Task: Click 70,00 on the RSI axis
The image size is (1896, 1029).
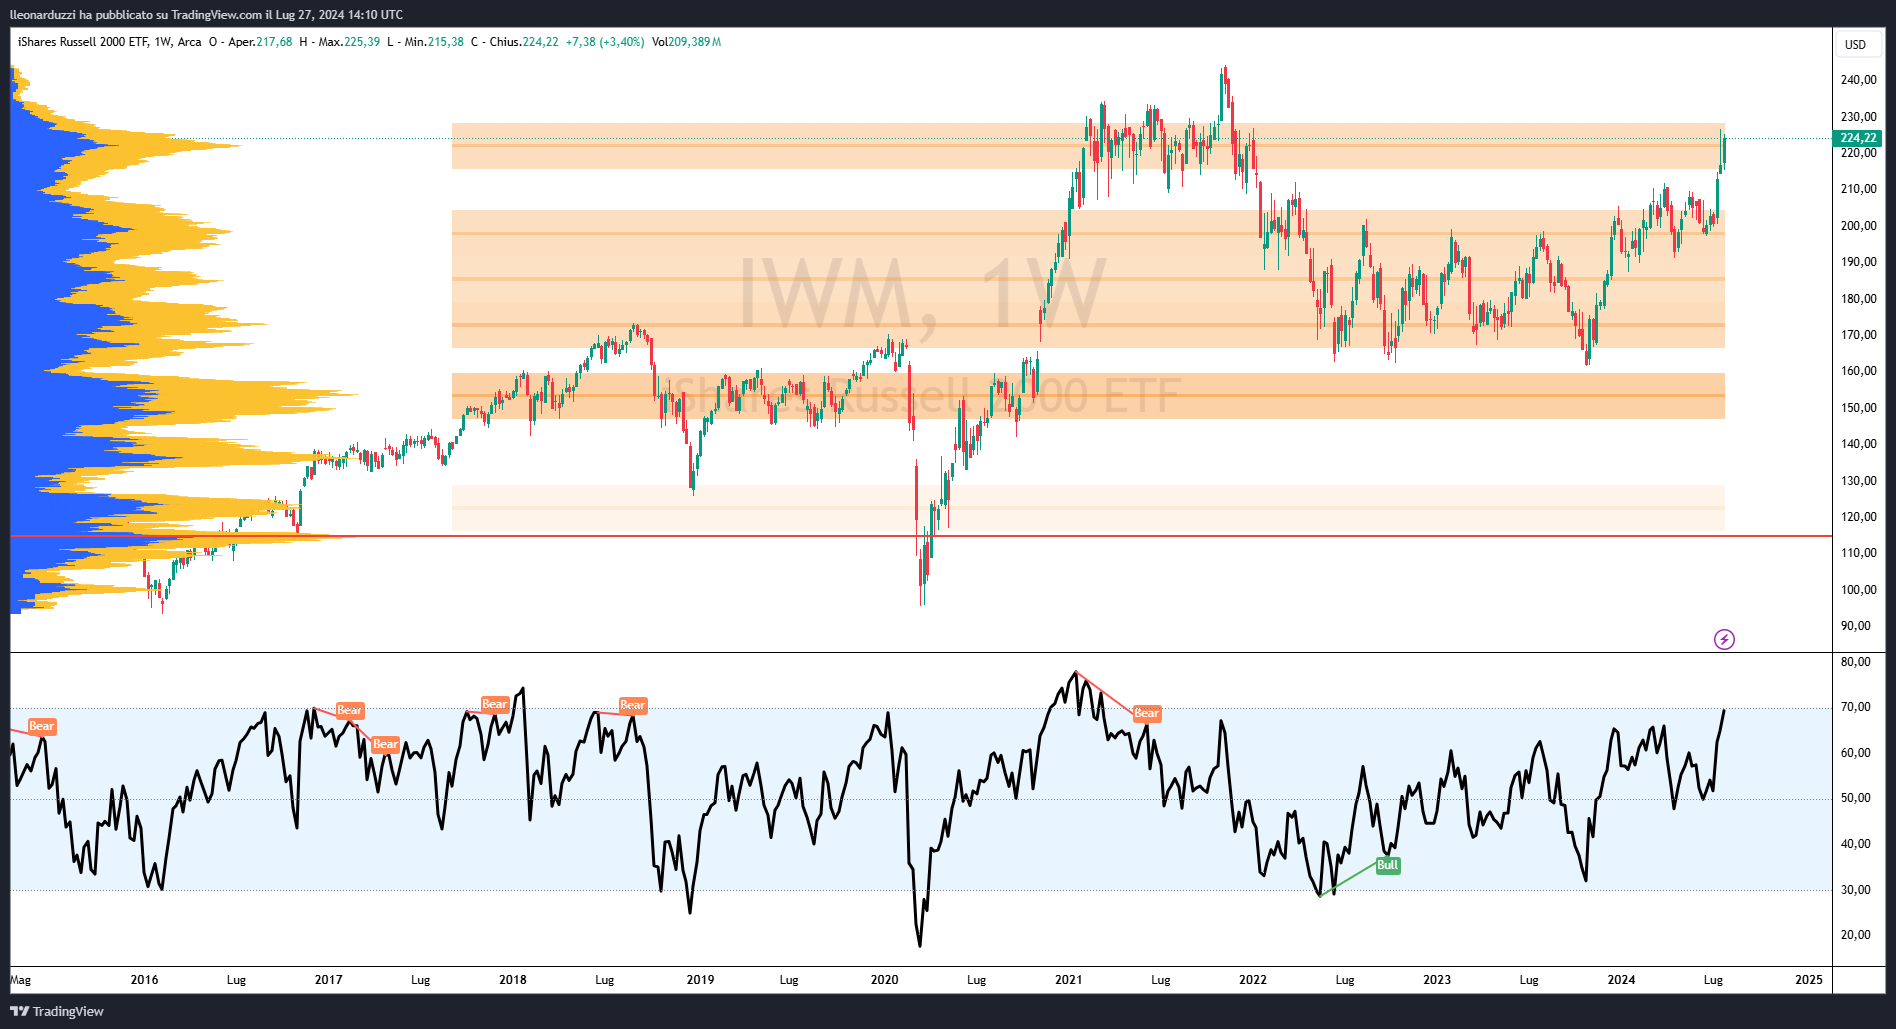Action: 1856,707
